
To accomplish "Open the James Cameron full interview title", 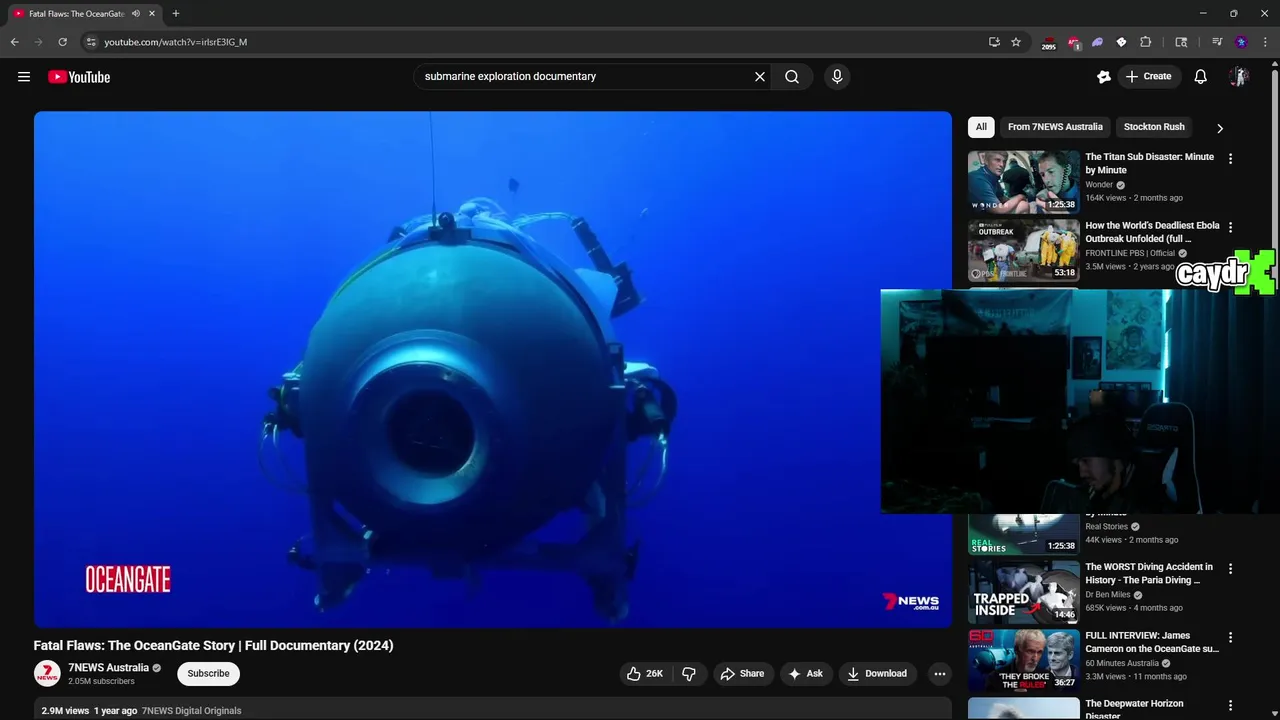I will pos(1152,642).
